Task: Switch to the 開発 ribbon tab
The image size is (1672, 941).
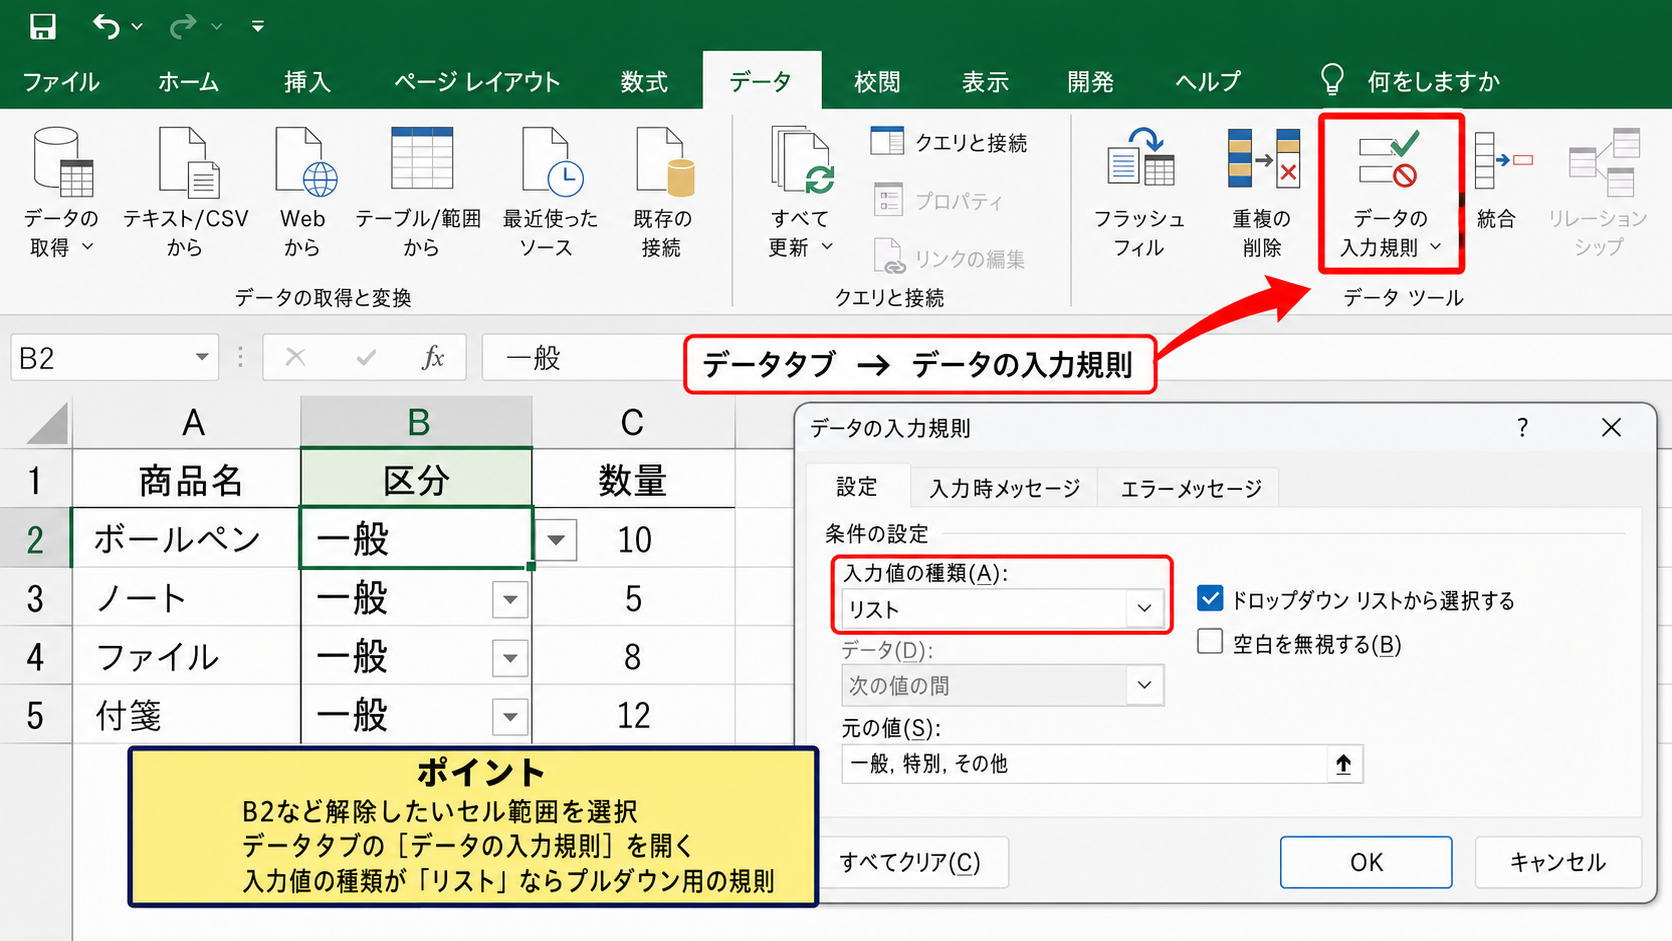Action: pyautogui.click(x=1090, y=81)
